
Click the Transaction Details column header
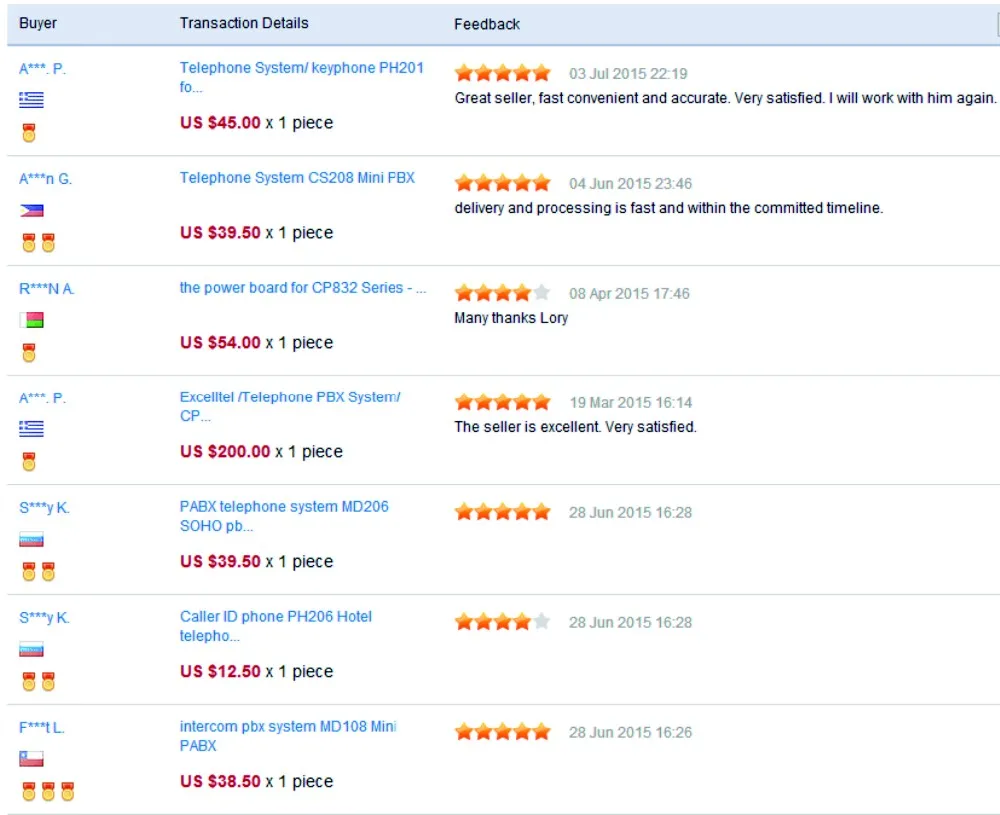tap(244, 23)
